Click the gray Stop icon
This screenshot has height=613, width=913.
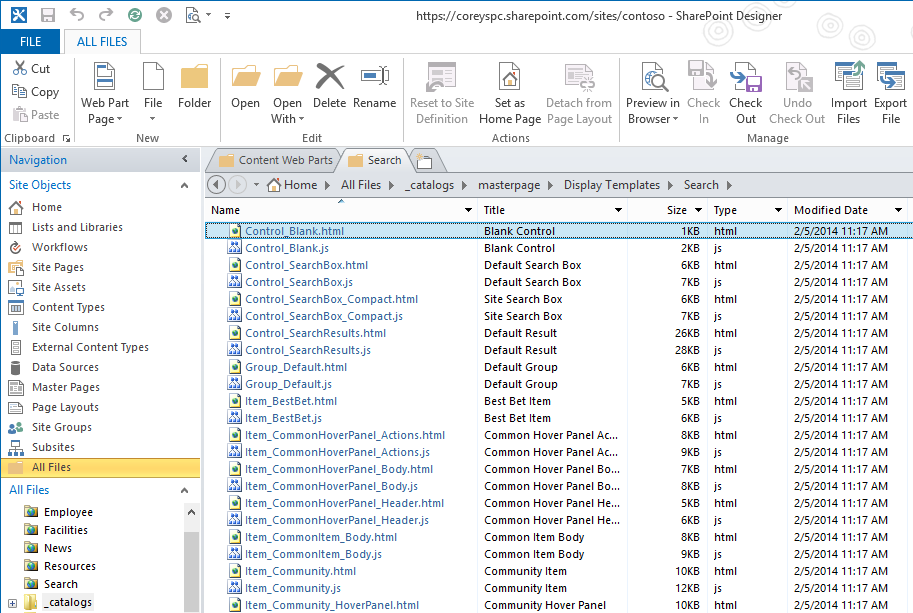click(x=164, y=15)
